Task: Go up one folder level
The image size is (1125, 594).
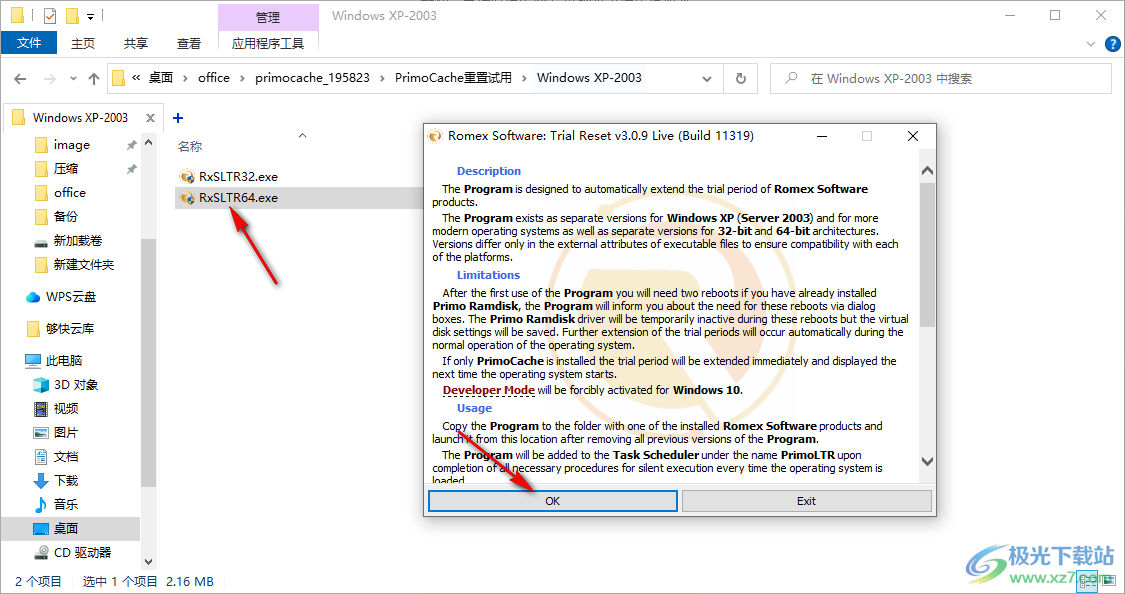Action: click(94, 79)
